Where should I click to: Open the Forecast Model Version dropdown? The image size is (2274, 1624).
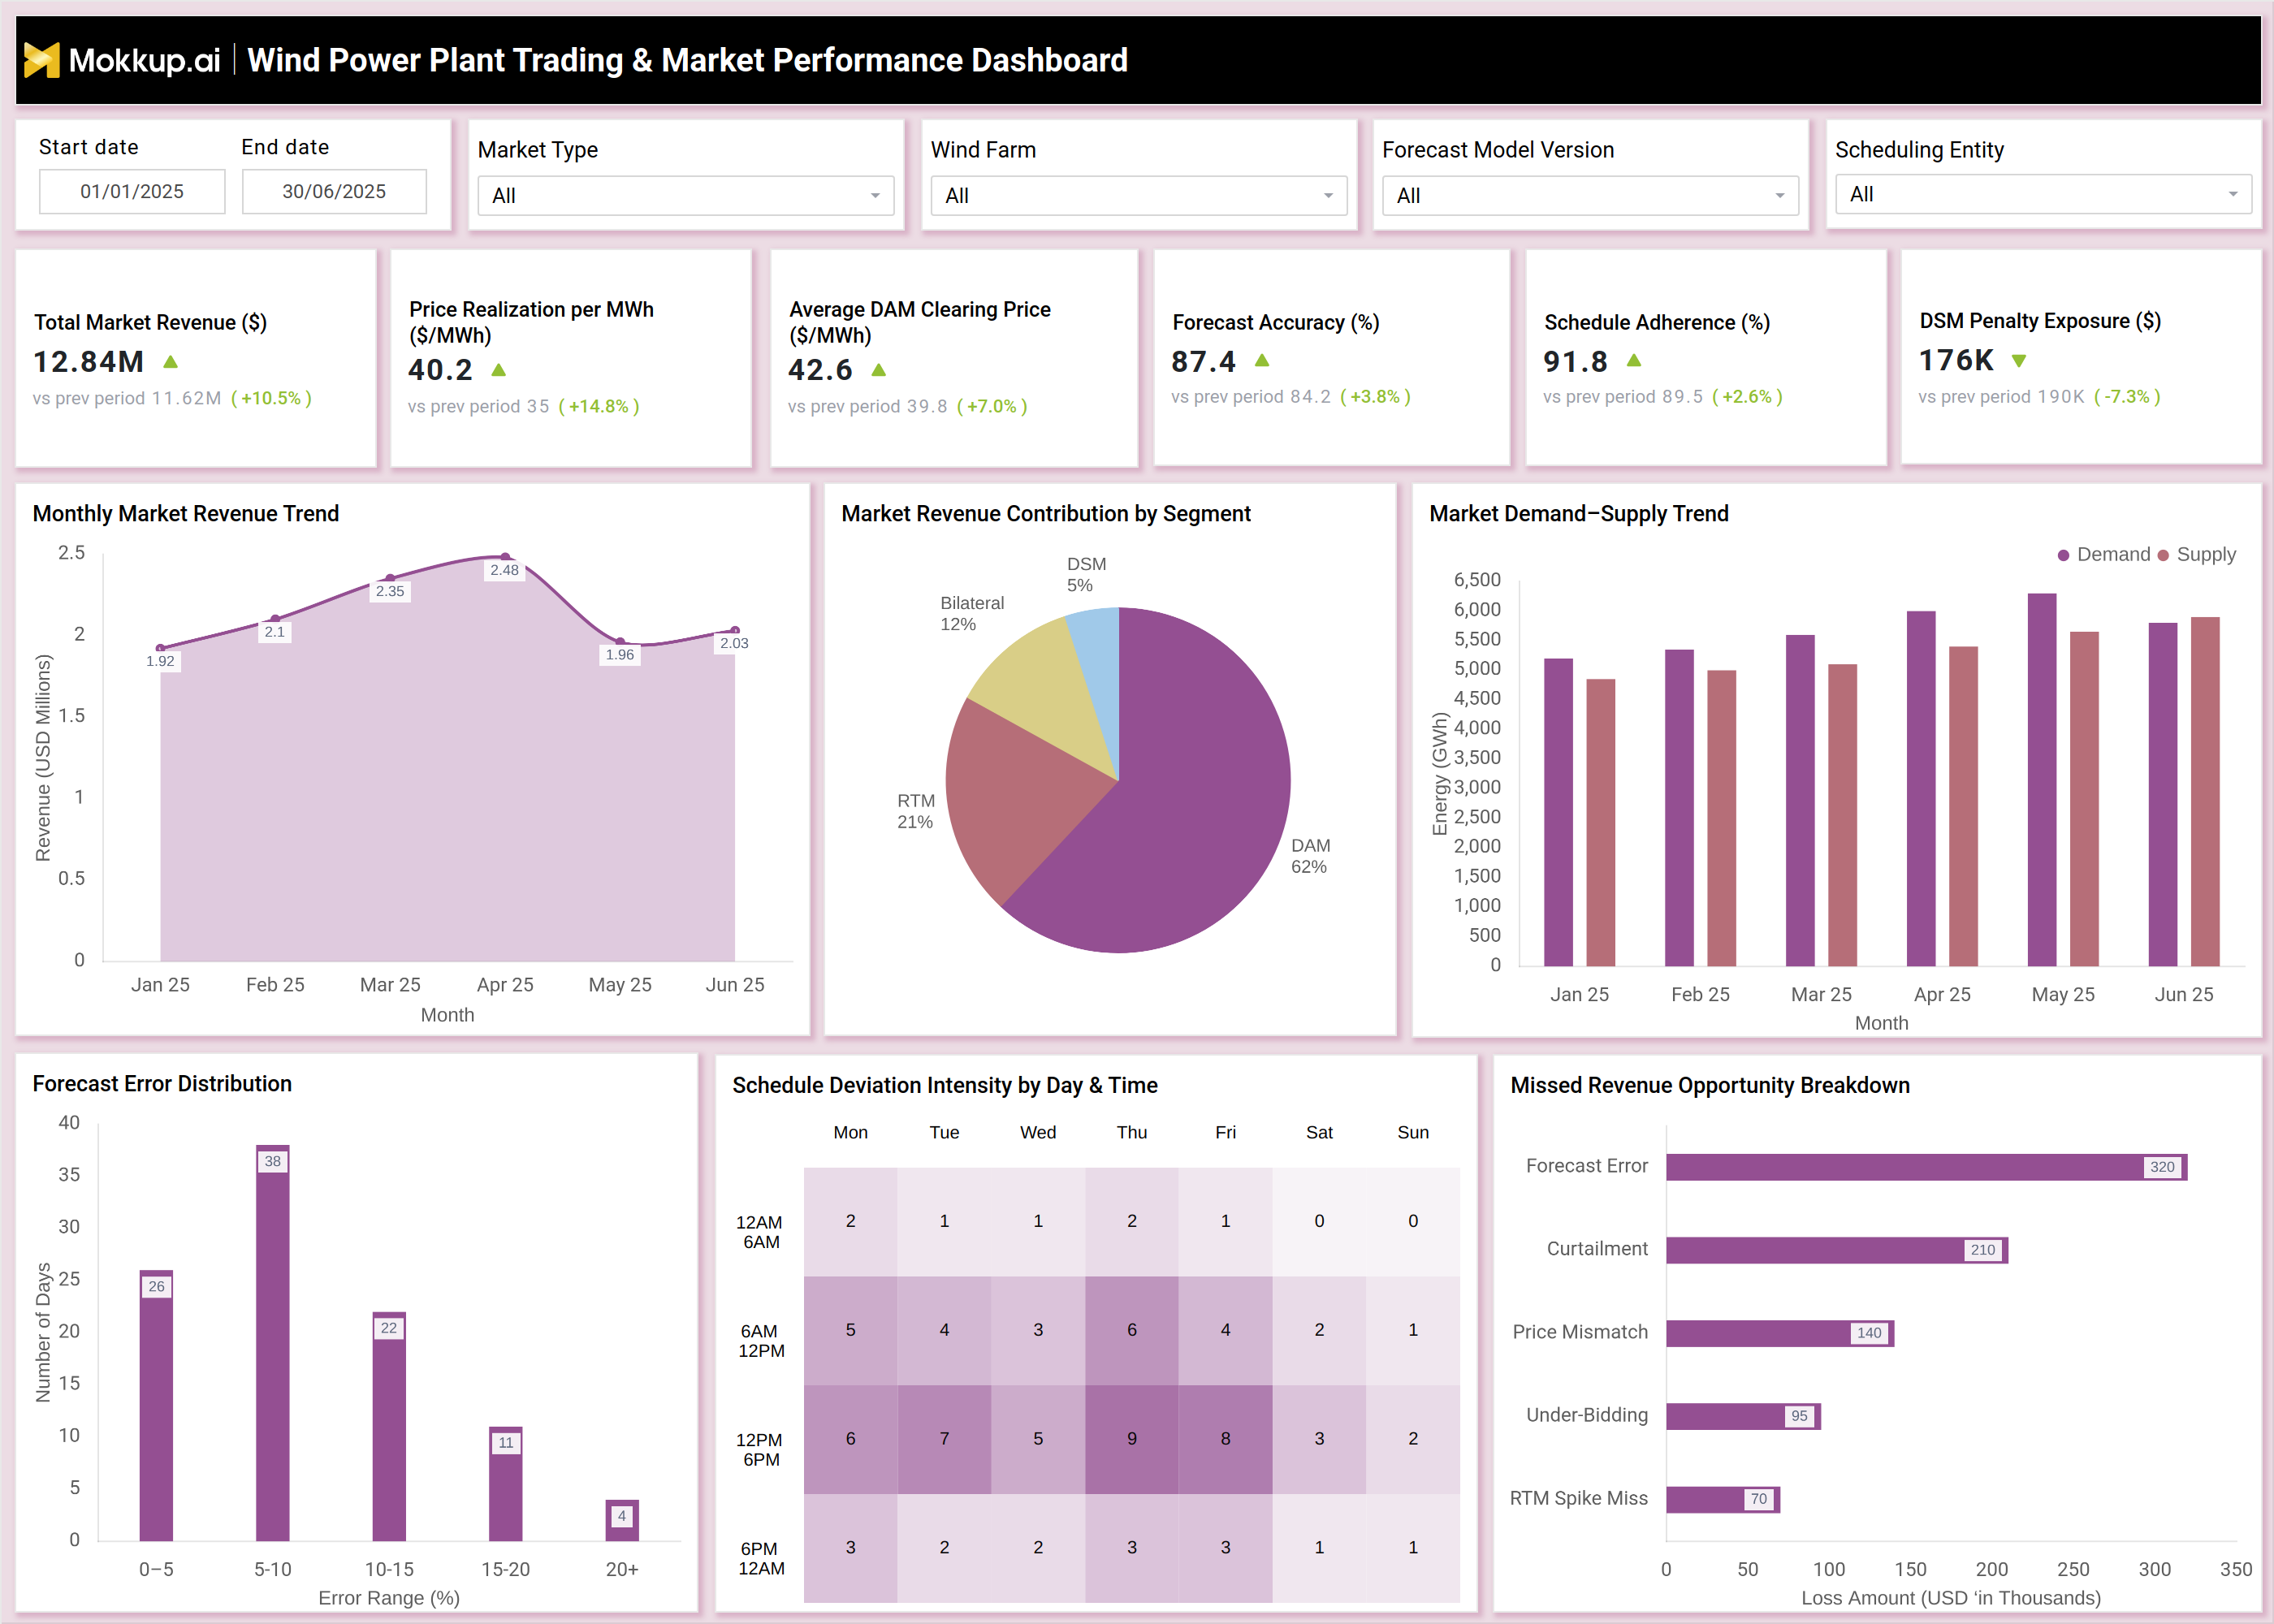1590,196
